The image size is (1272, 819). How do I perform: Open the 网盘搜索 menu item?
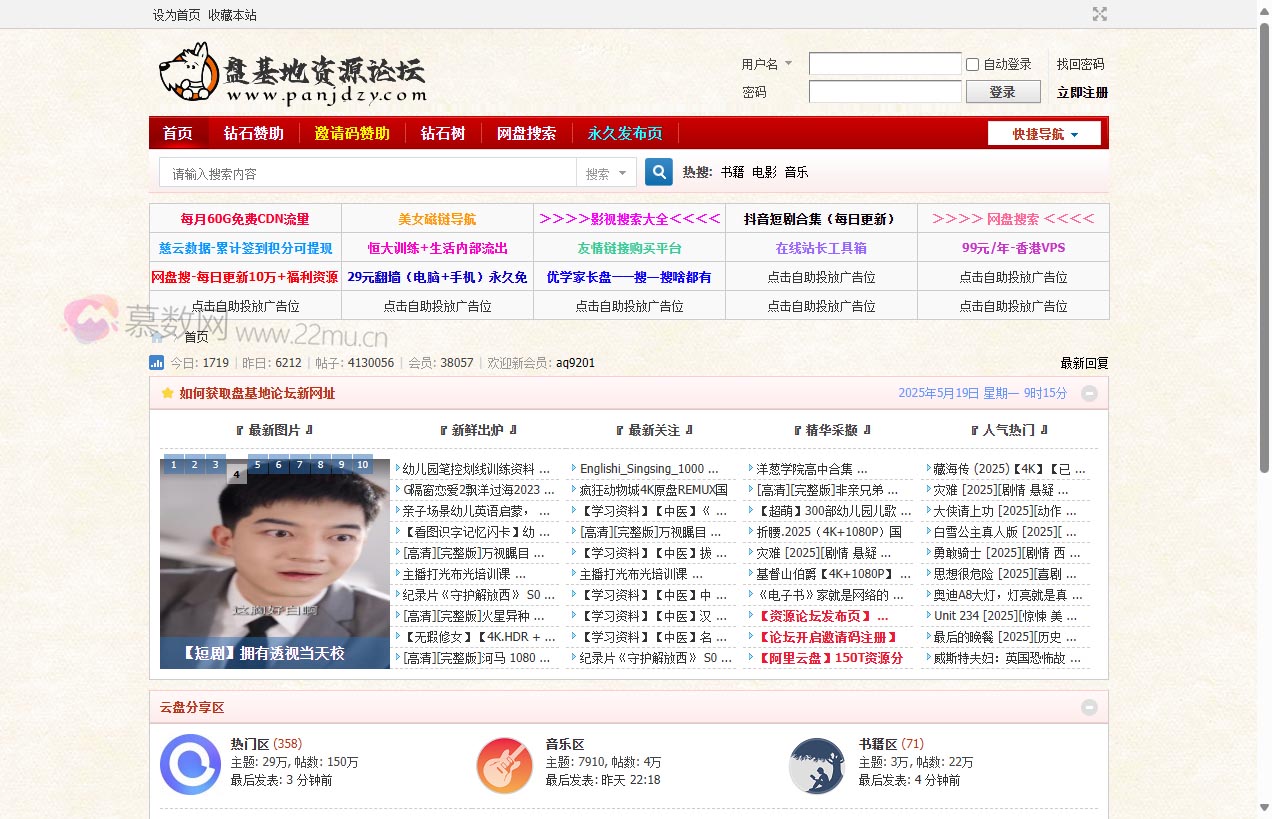pos(526,132)
